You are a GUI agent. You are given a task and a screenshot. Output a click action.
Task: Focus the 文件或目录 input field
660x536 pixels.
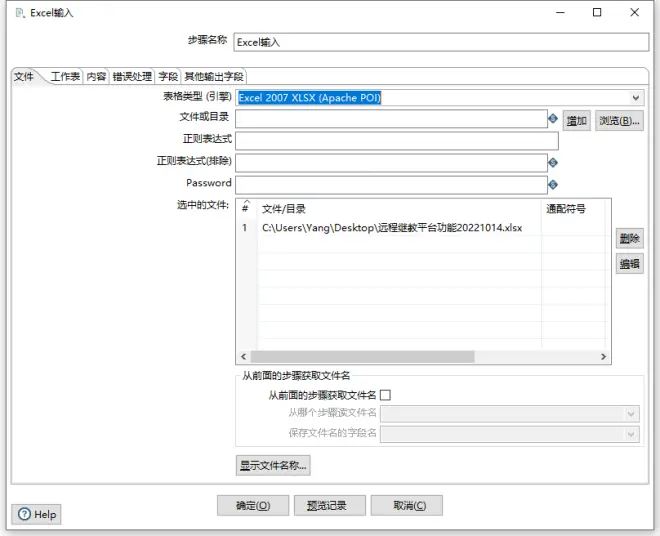[391, 119]
